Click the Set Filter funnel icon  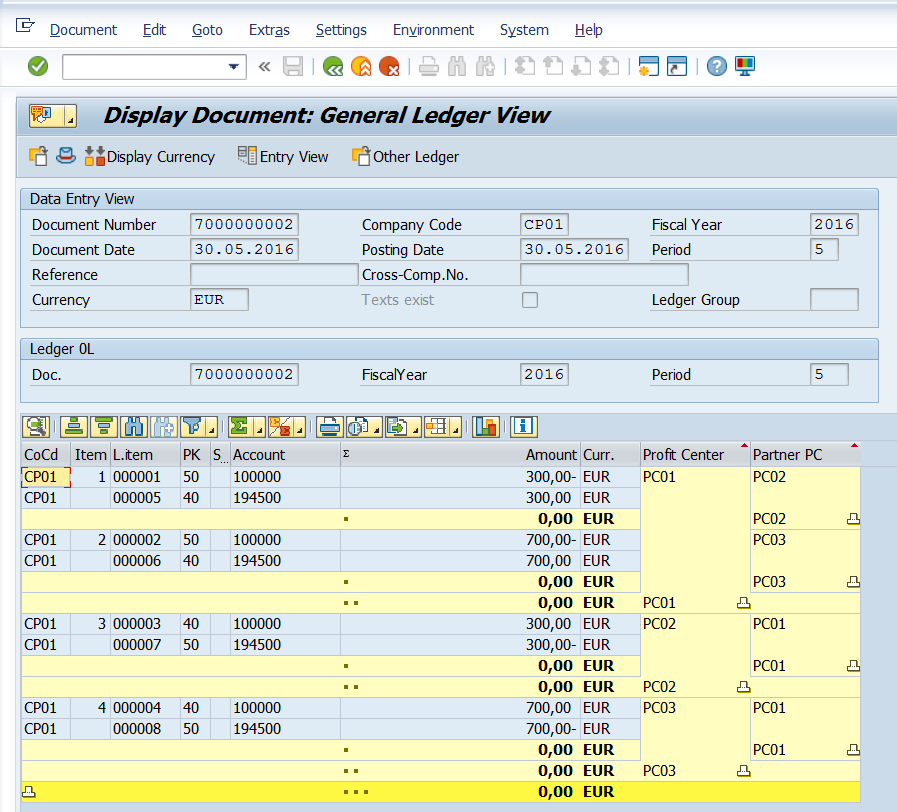[x=193, y=427]
